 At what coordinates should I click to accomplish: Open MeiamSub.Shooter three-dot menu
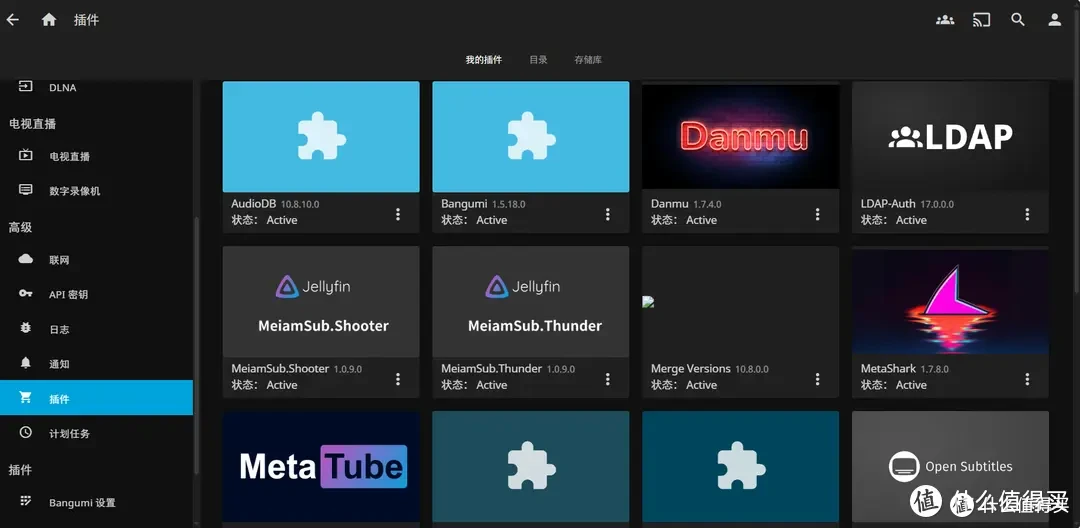pyautogui.click(x=397, y=379)
